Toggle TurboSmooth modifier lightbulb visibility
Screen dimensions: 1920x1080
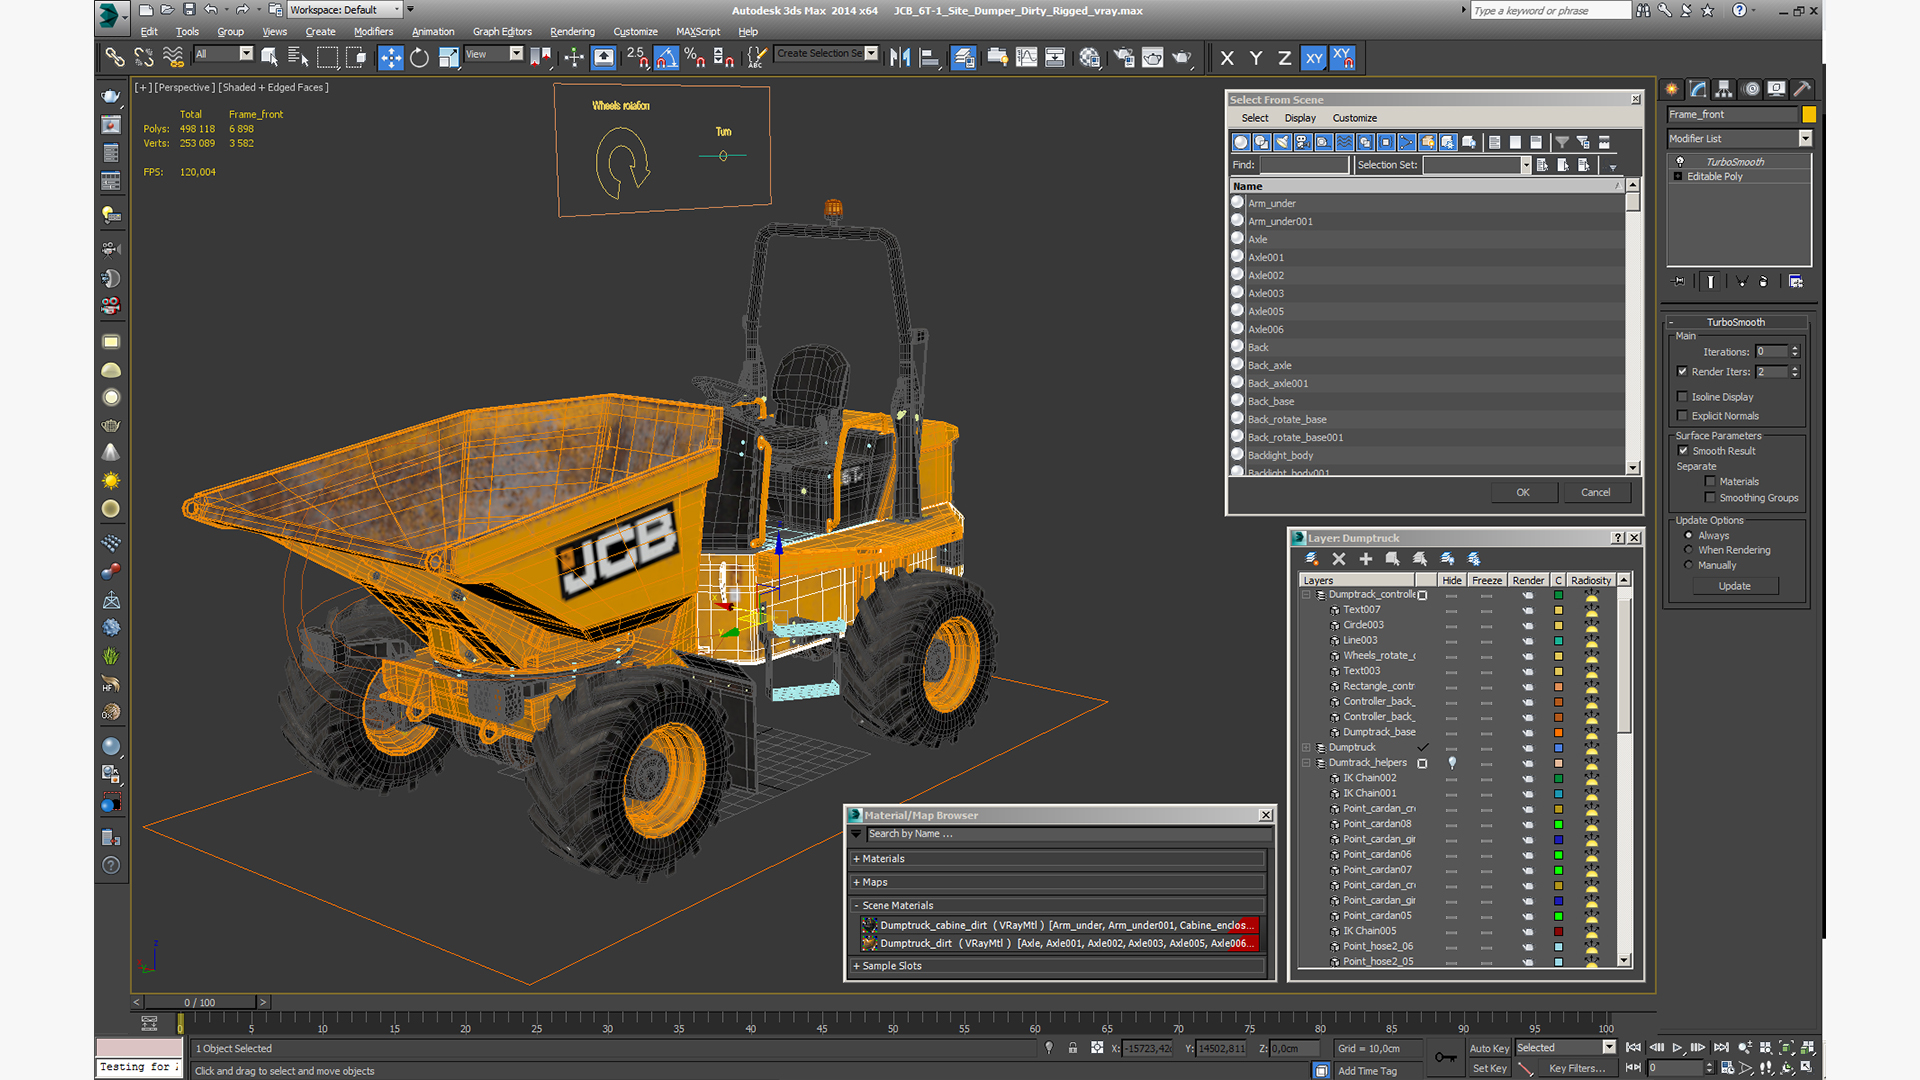pyautogui.click(x=1680, y=161)
